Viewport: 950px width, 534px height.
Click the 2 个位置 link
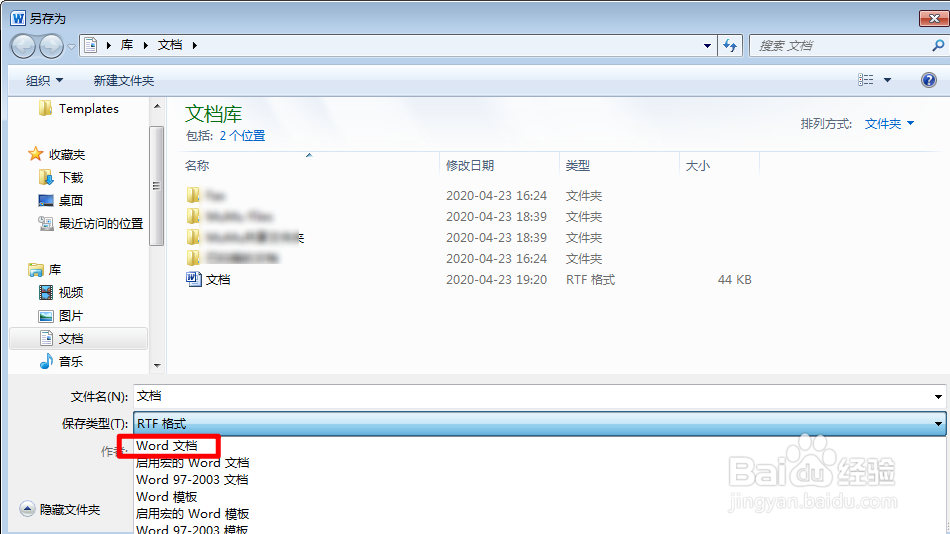click(242, 136)
